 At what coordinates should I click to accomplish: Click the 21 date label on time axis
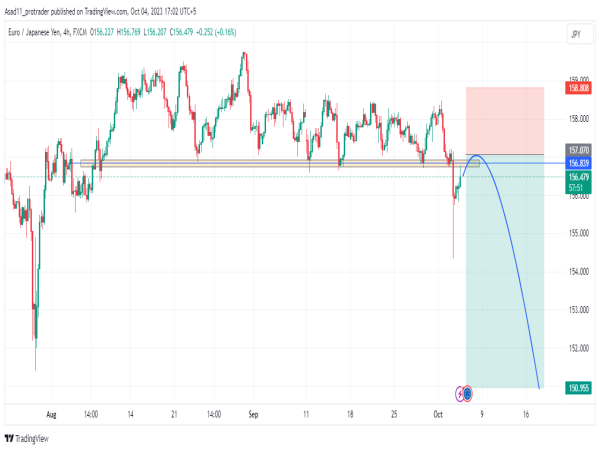pos(174,414)
